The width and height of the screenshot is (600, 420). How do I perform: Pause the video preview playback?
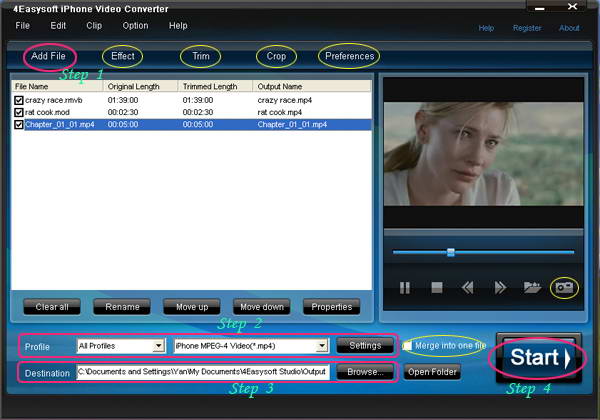click(x=404, y=288)
